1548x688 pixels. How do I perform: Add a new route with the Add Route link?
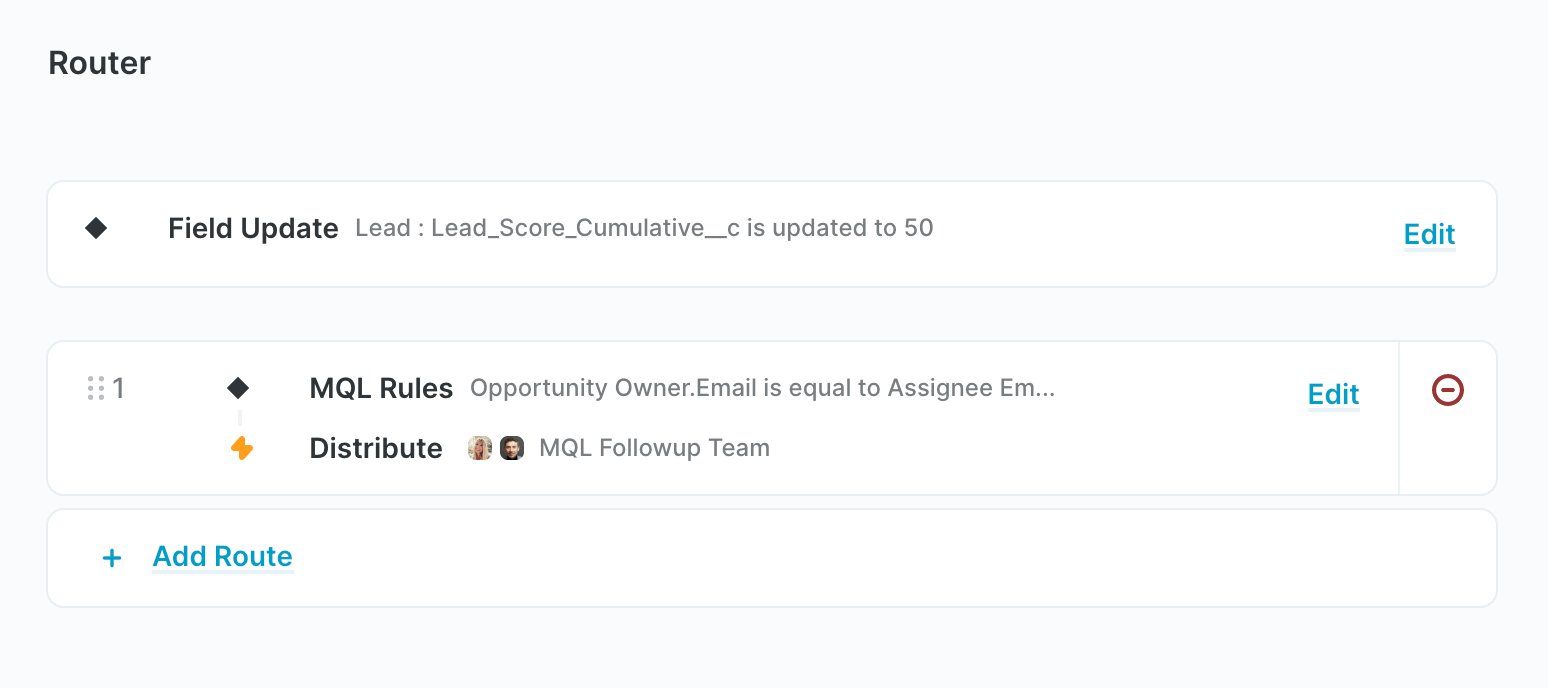pos(222,556)
